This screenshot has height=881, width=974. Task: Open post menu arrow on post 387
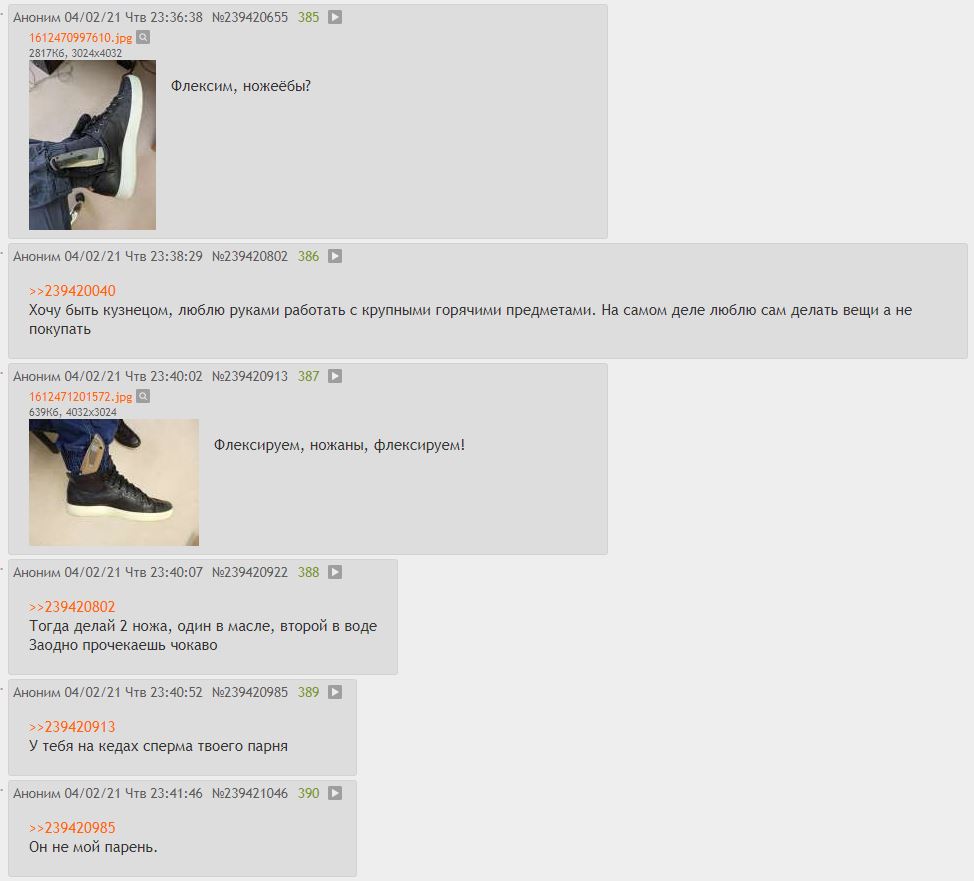335,376
